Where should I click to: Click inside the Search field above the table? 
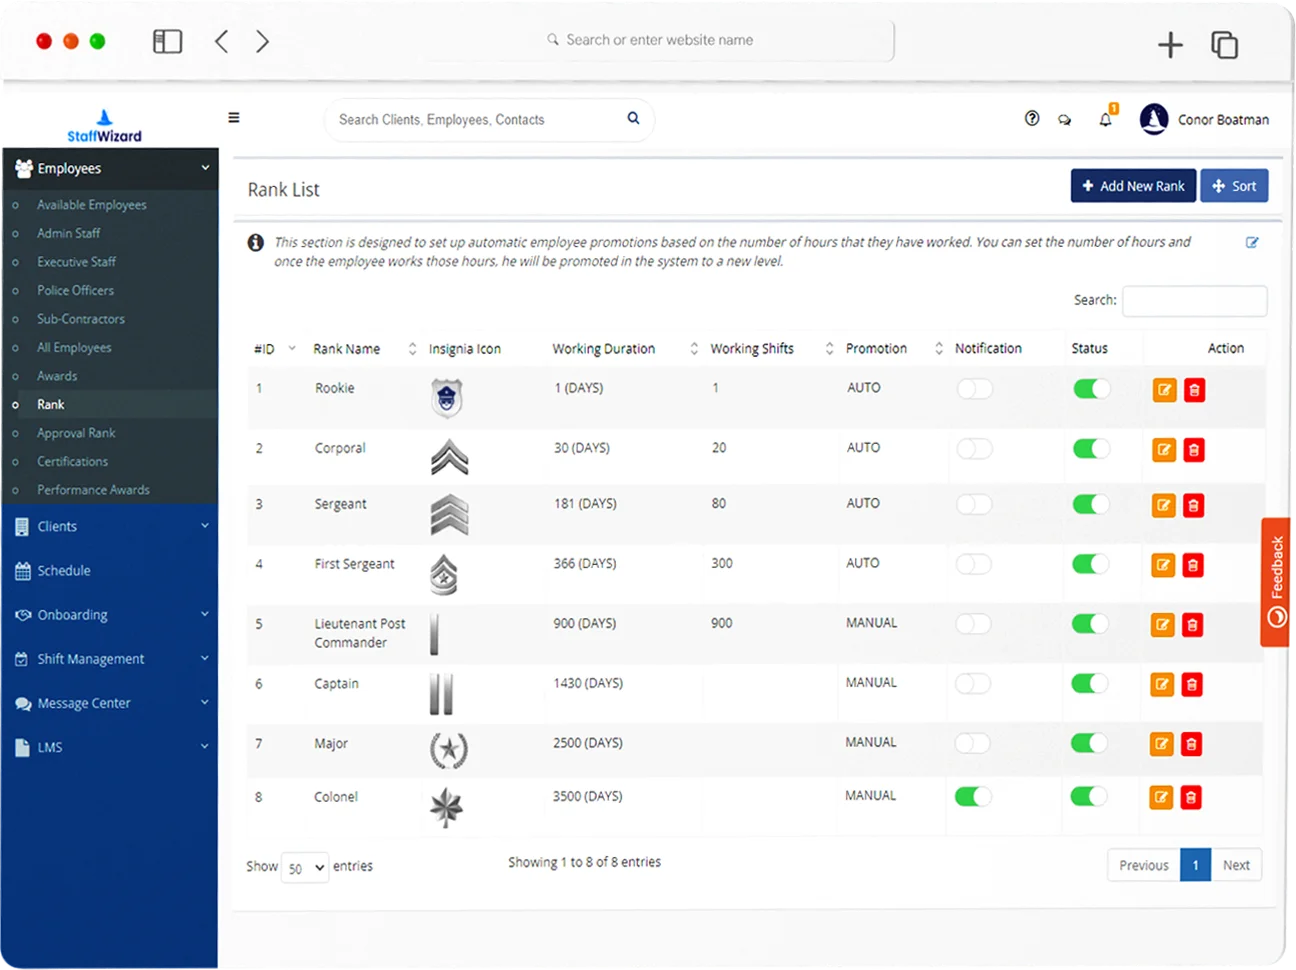click(x=1194, y=300)
